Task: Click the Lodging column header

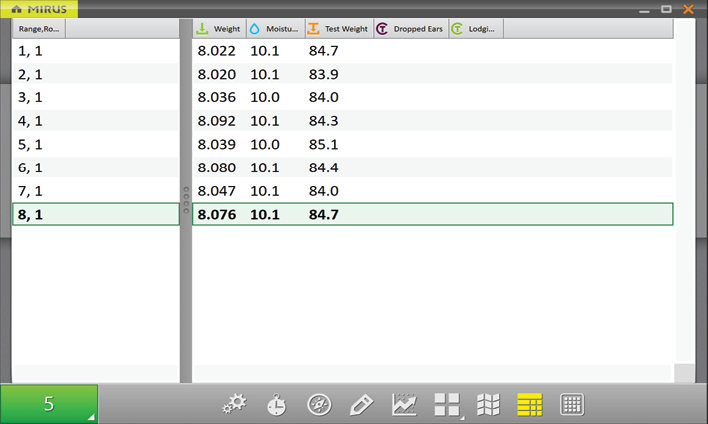Action: pos(476,29)
